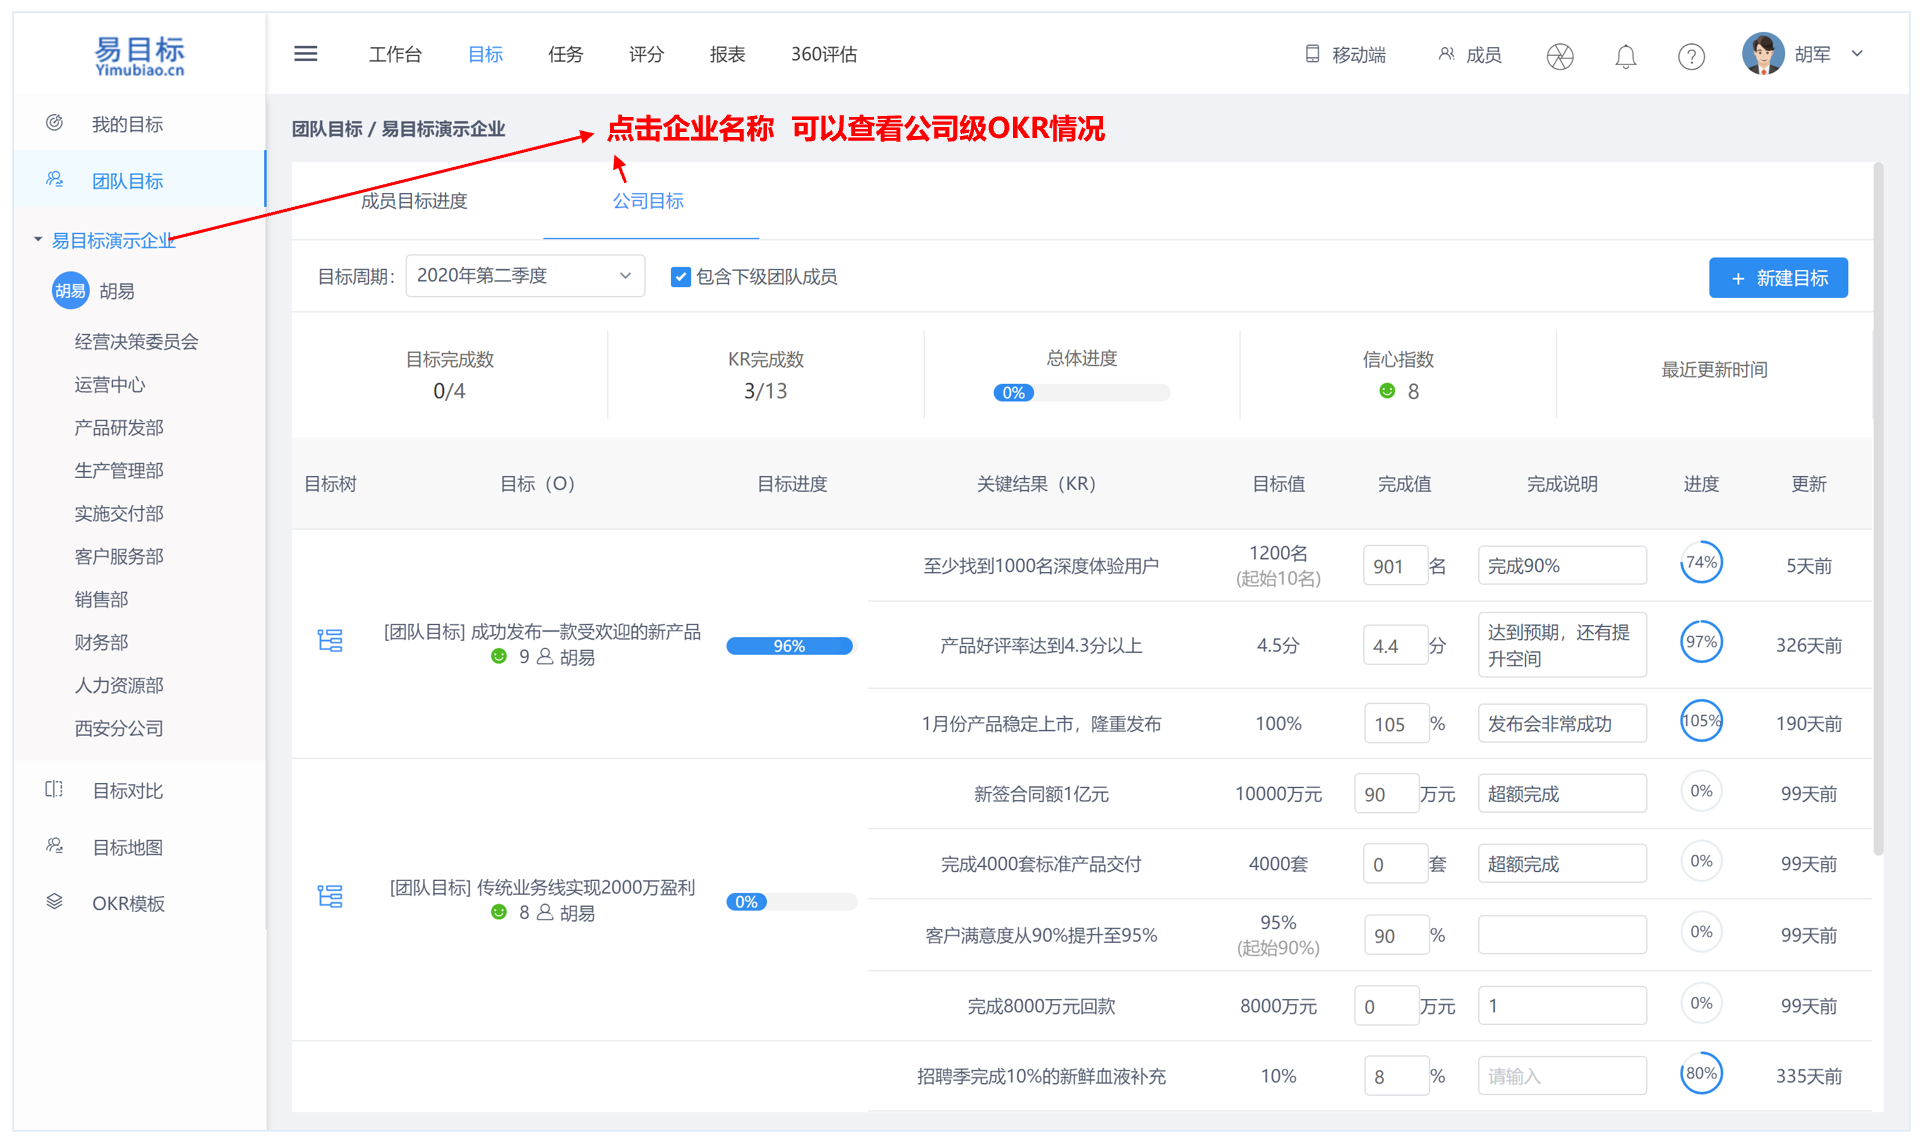Viewport: 1924px width, 1143px height.
Task: Click the 0% progress bar for 传统业务线 goal
Action: tap(790, 902)
